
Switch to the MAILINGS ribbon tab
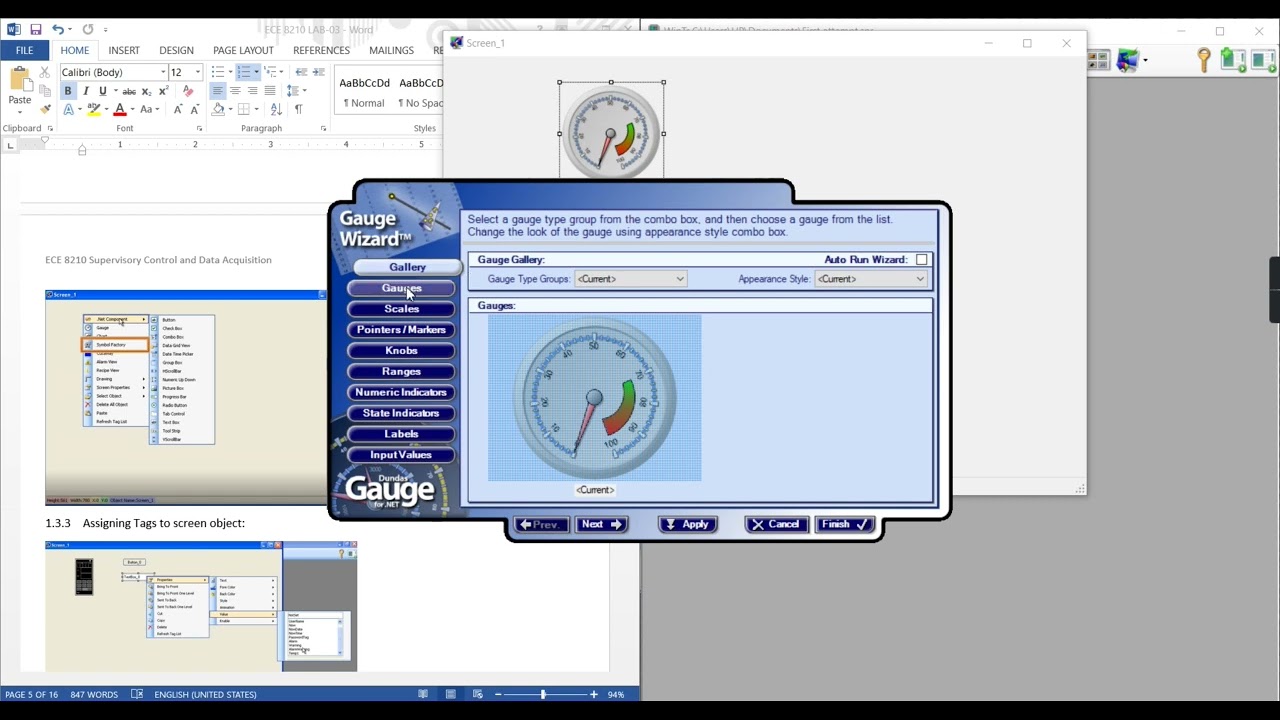point(391,50)
